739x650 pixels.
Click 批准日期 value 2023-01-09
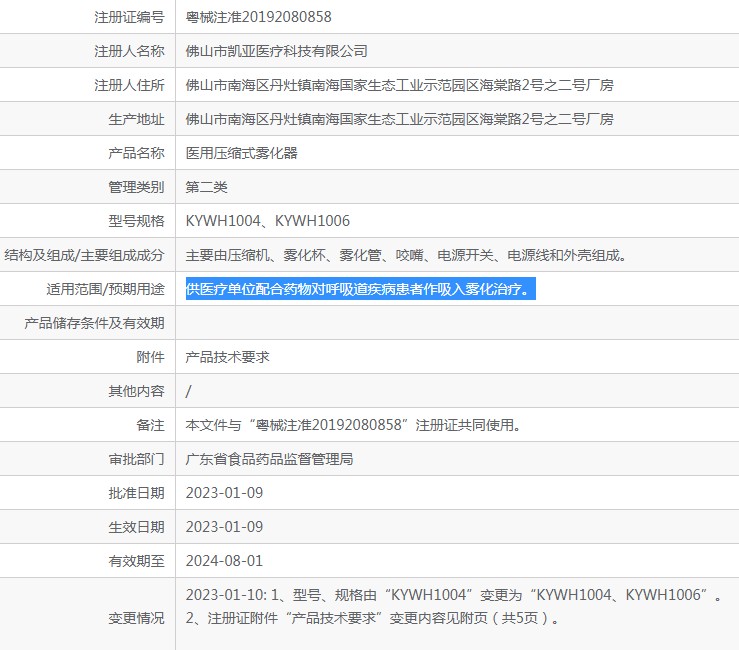click(x=224, y=493)
